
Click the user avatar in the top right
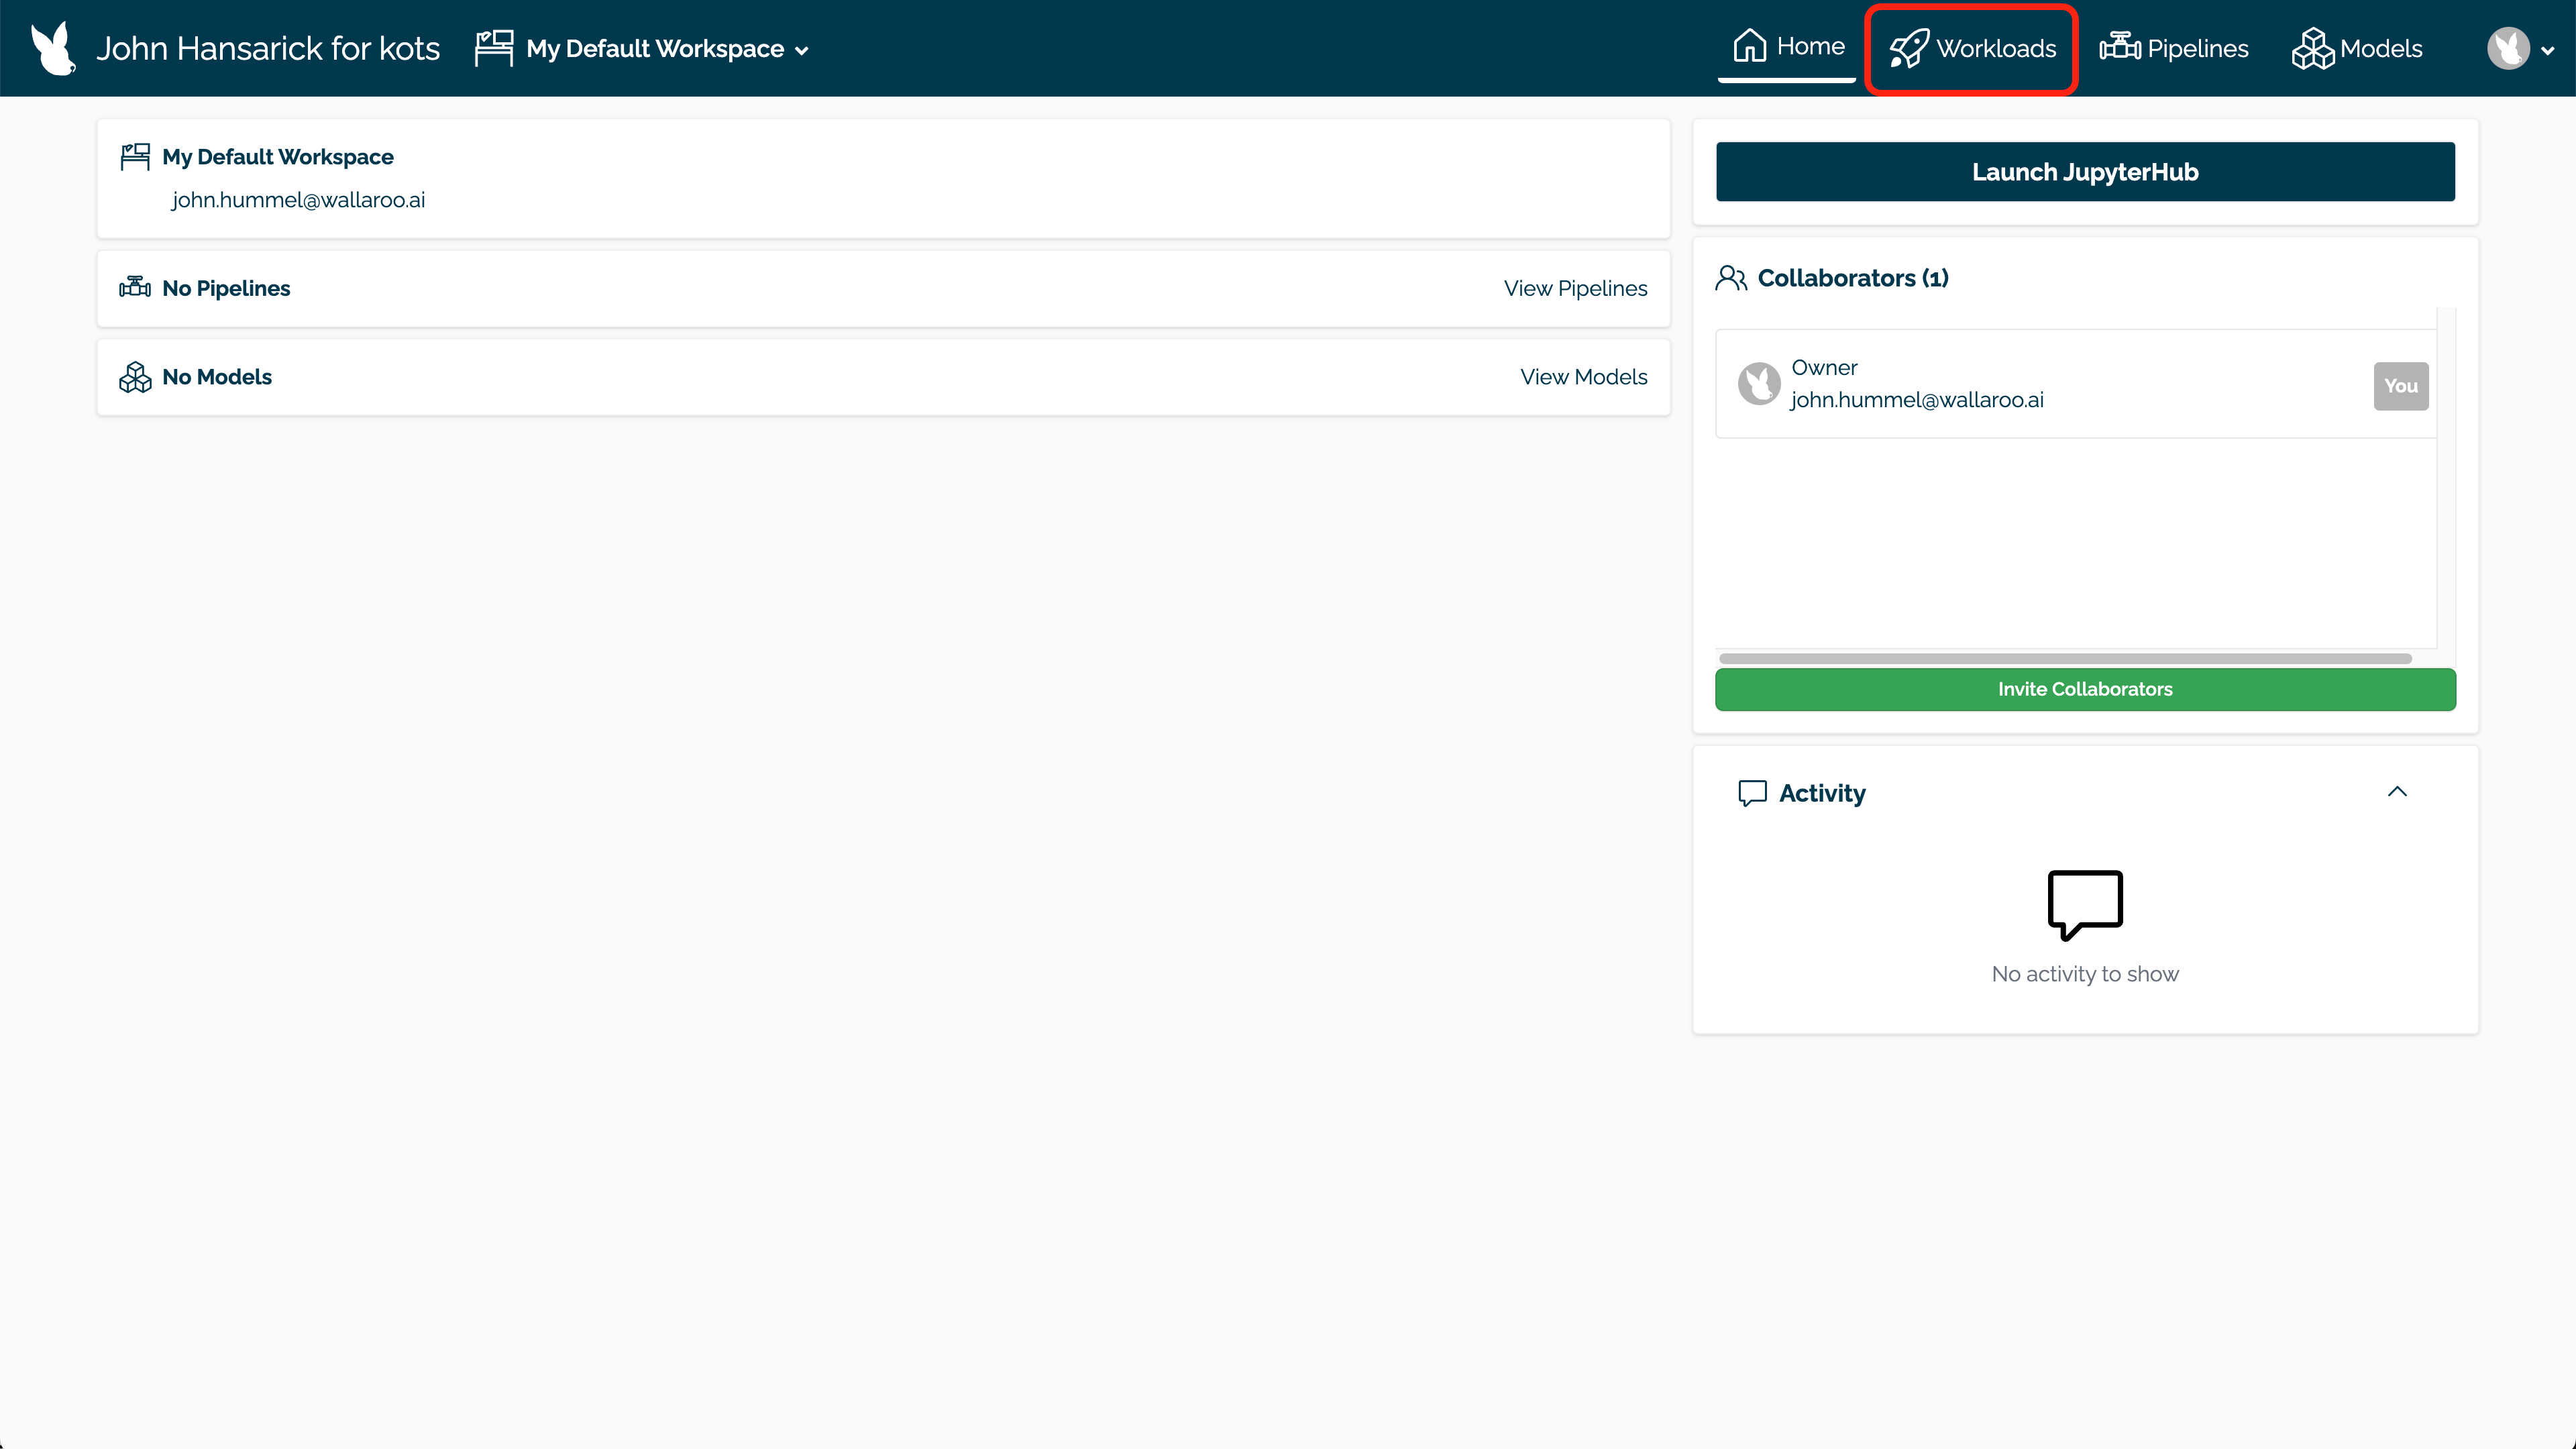tap(2508, 47)
